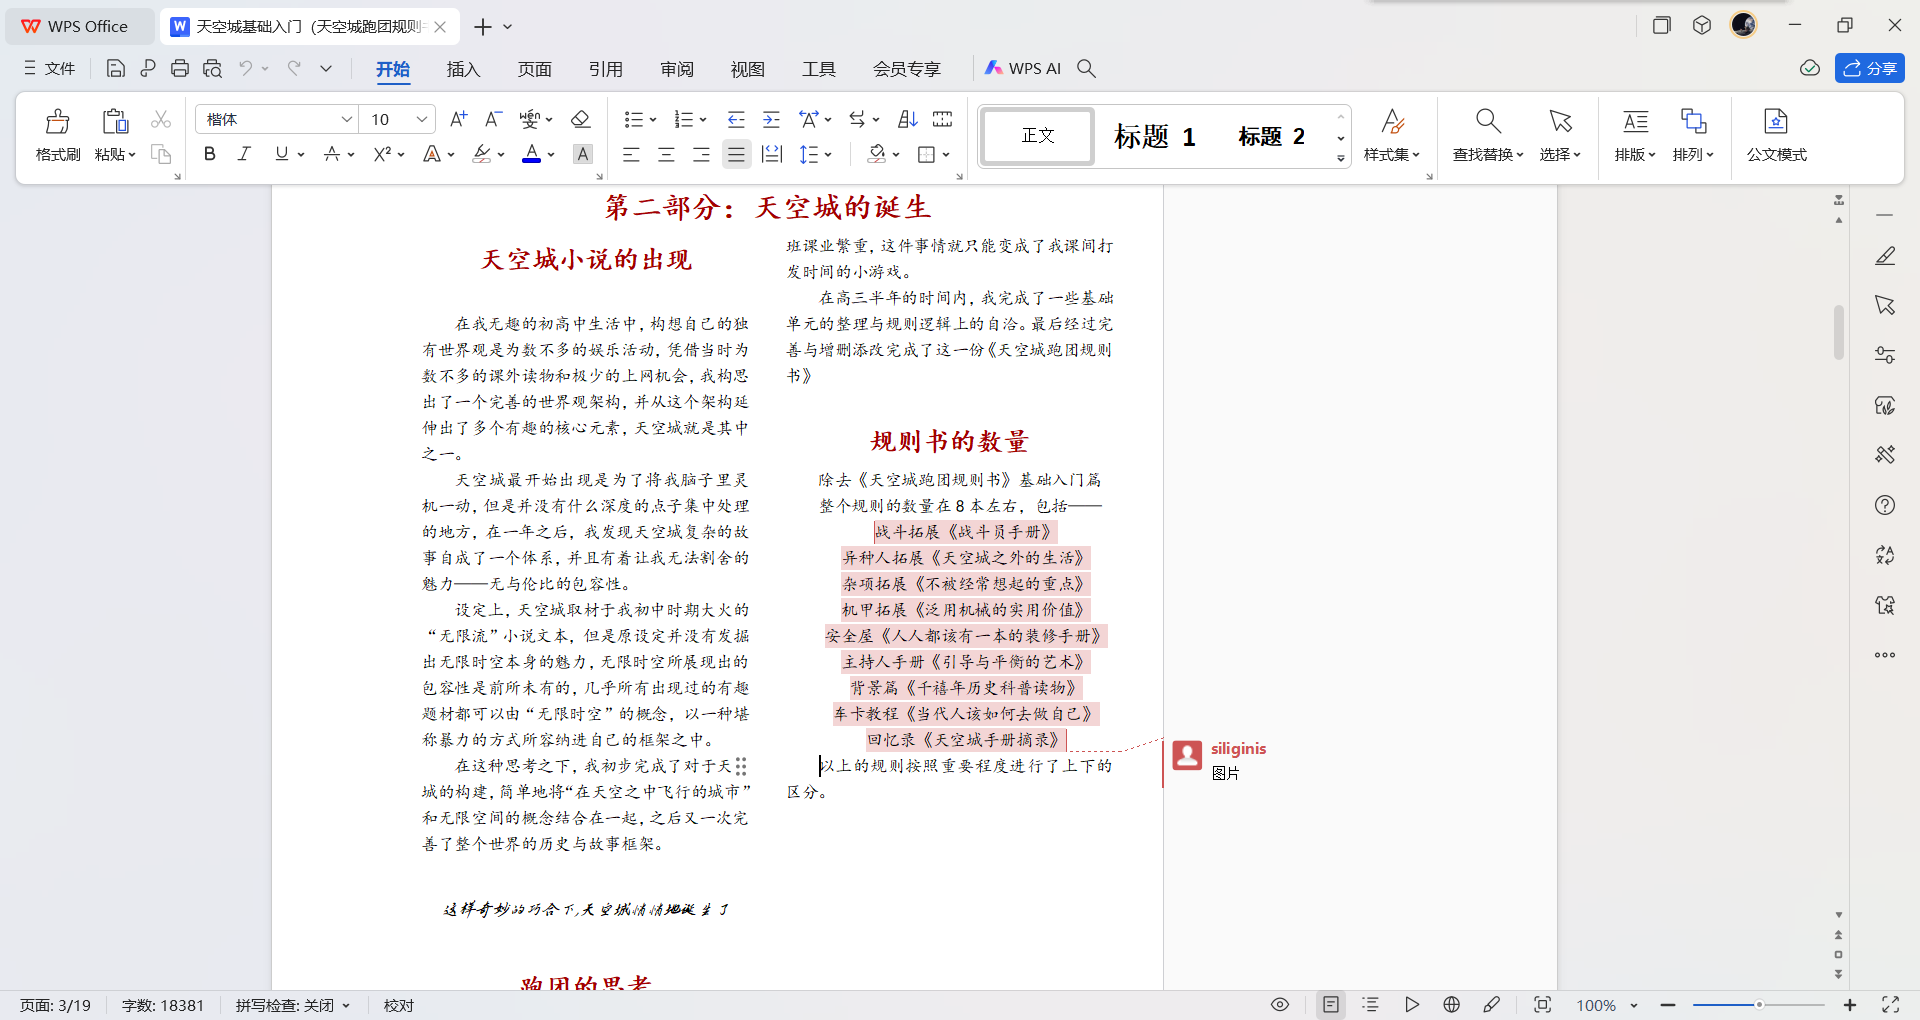Enter full screen mode icon
The height and width of the screenshot is (1020, 1920).
pos(1890,1005)
